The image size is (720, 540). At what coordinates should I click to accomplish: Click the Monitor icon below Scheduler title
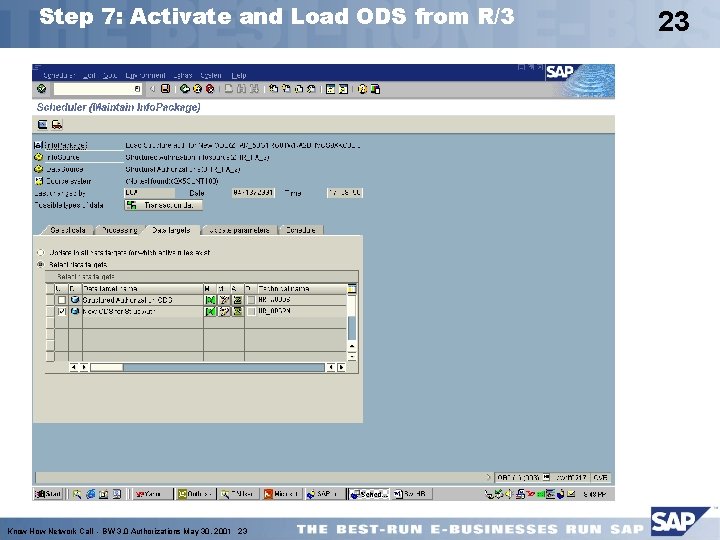tap(43, 124)
